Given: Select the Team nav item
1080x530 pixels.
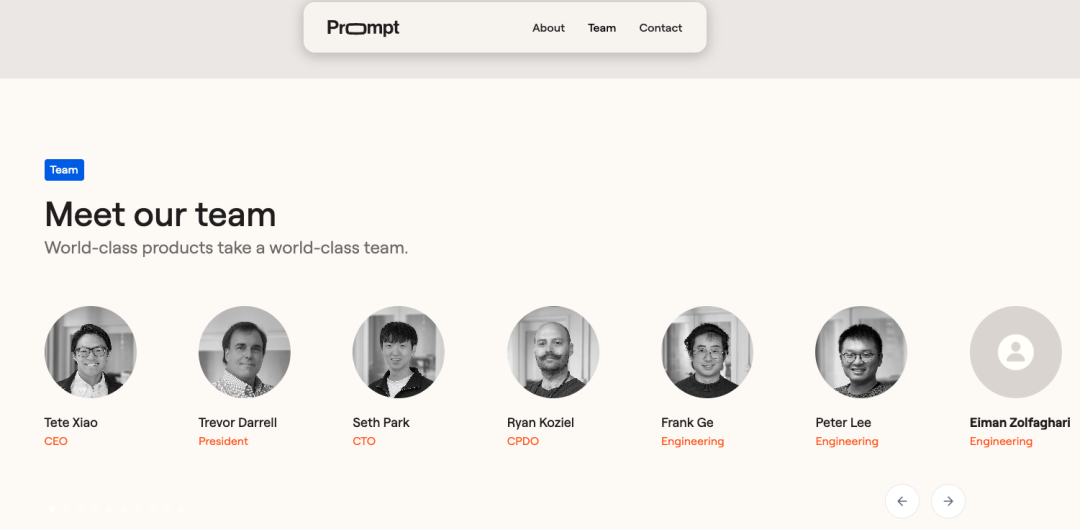Looking at the screenshot, I should 602,28.
